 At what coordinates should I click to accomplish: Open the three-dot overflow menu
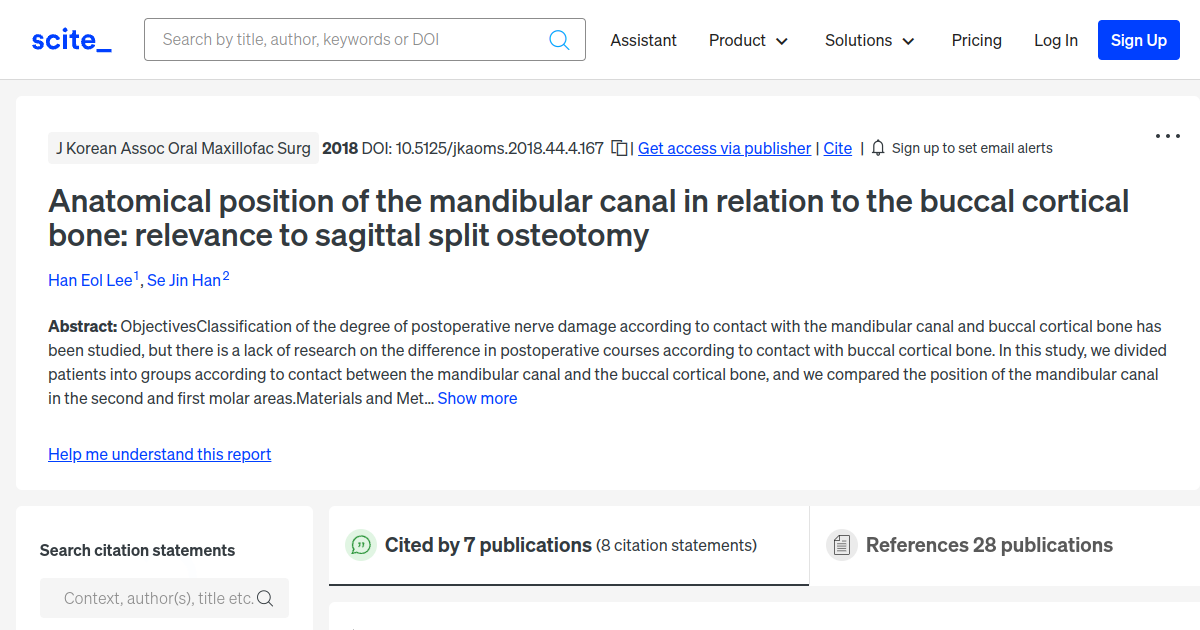tap(1167, 135)
